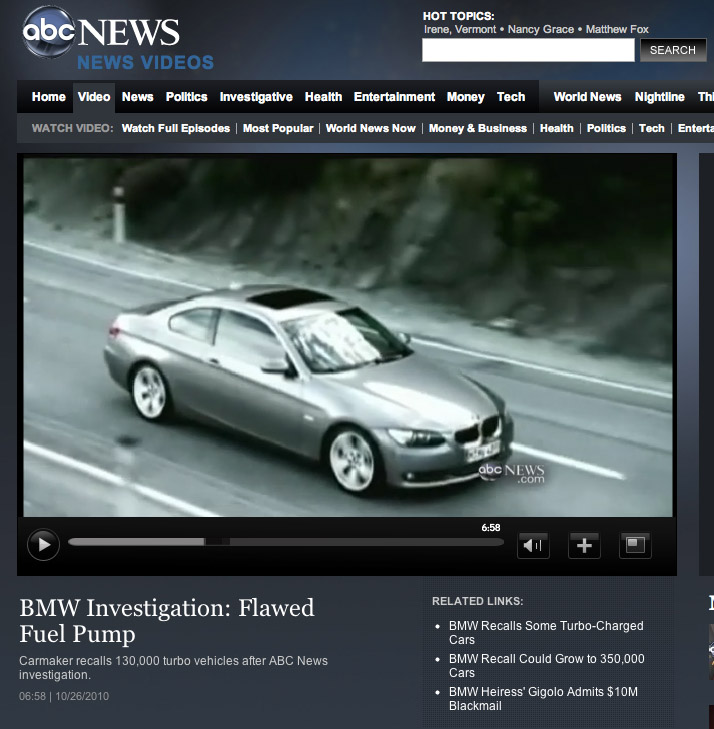This screenshot has height=729, width=714.
Task: Go to Nightline show link
Action: pyautogui.click(x=660, y=97)
